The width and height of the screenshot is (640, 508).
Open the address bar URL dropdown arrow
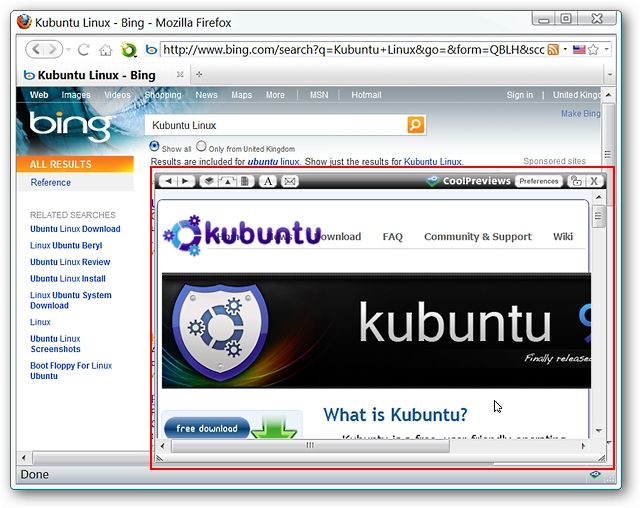(565, 49)
